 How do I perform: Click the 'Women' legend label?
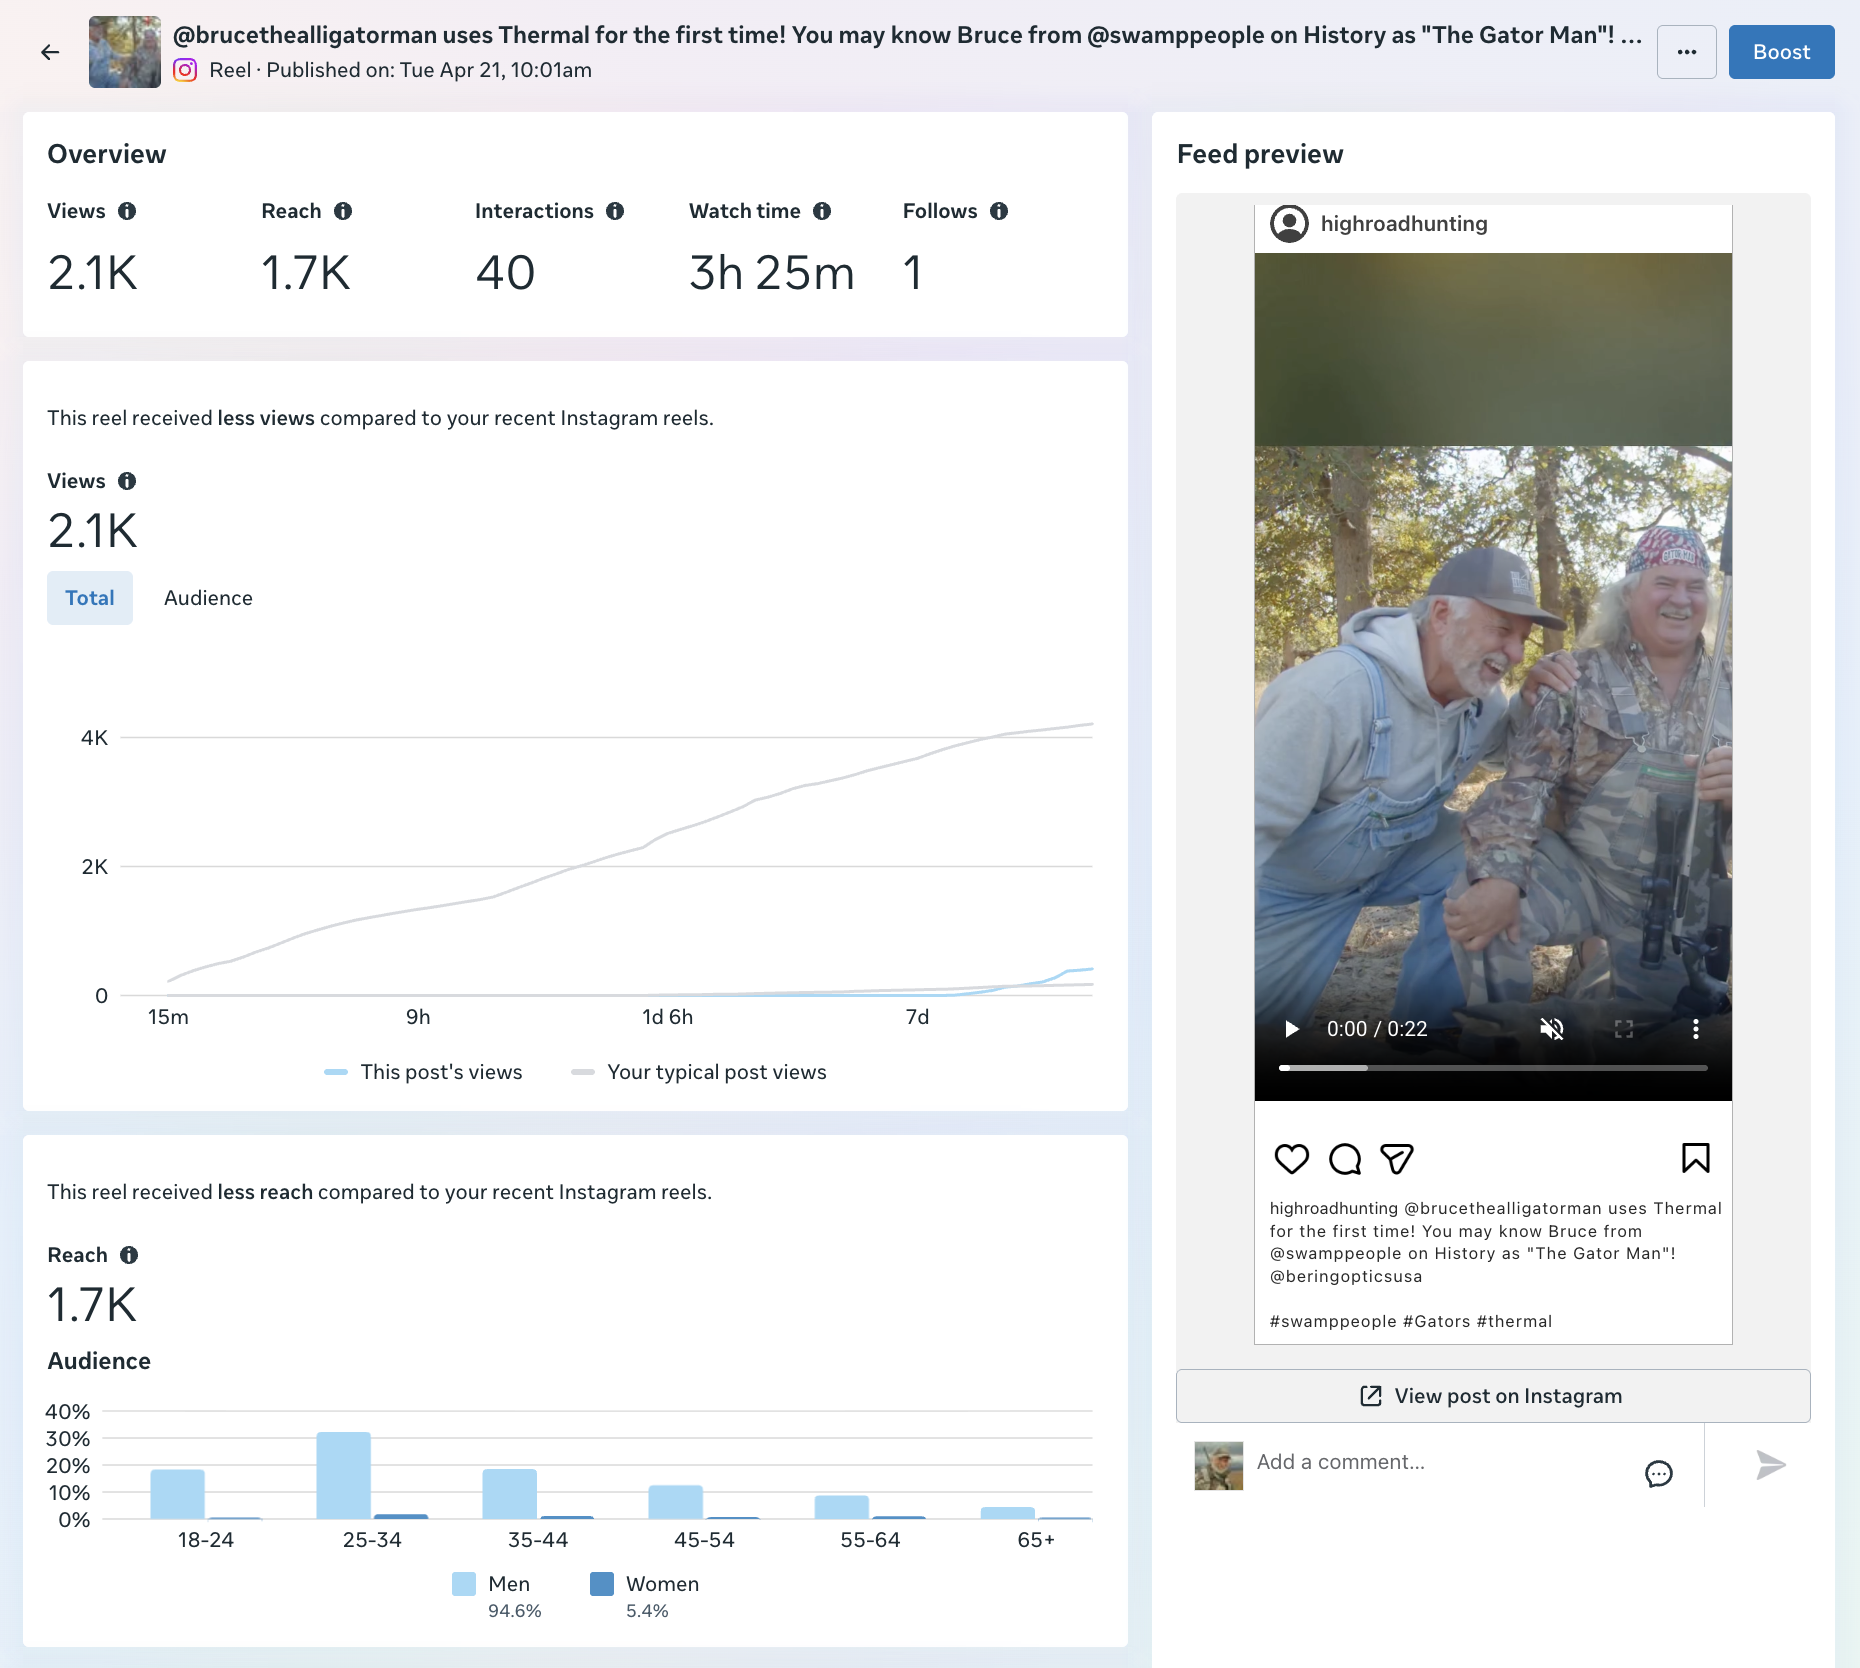663,1584
